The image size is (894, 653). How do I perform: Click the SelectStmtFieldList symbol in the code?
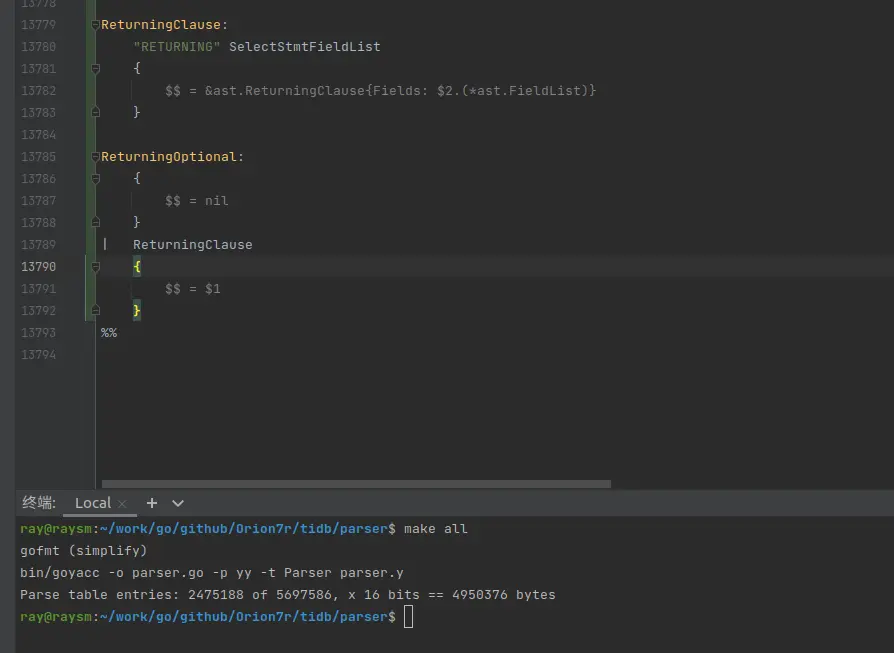[304, 47]
